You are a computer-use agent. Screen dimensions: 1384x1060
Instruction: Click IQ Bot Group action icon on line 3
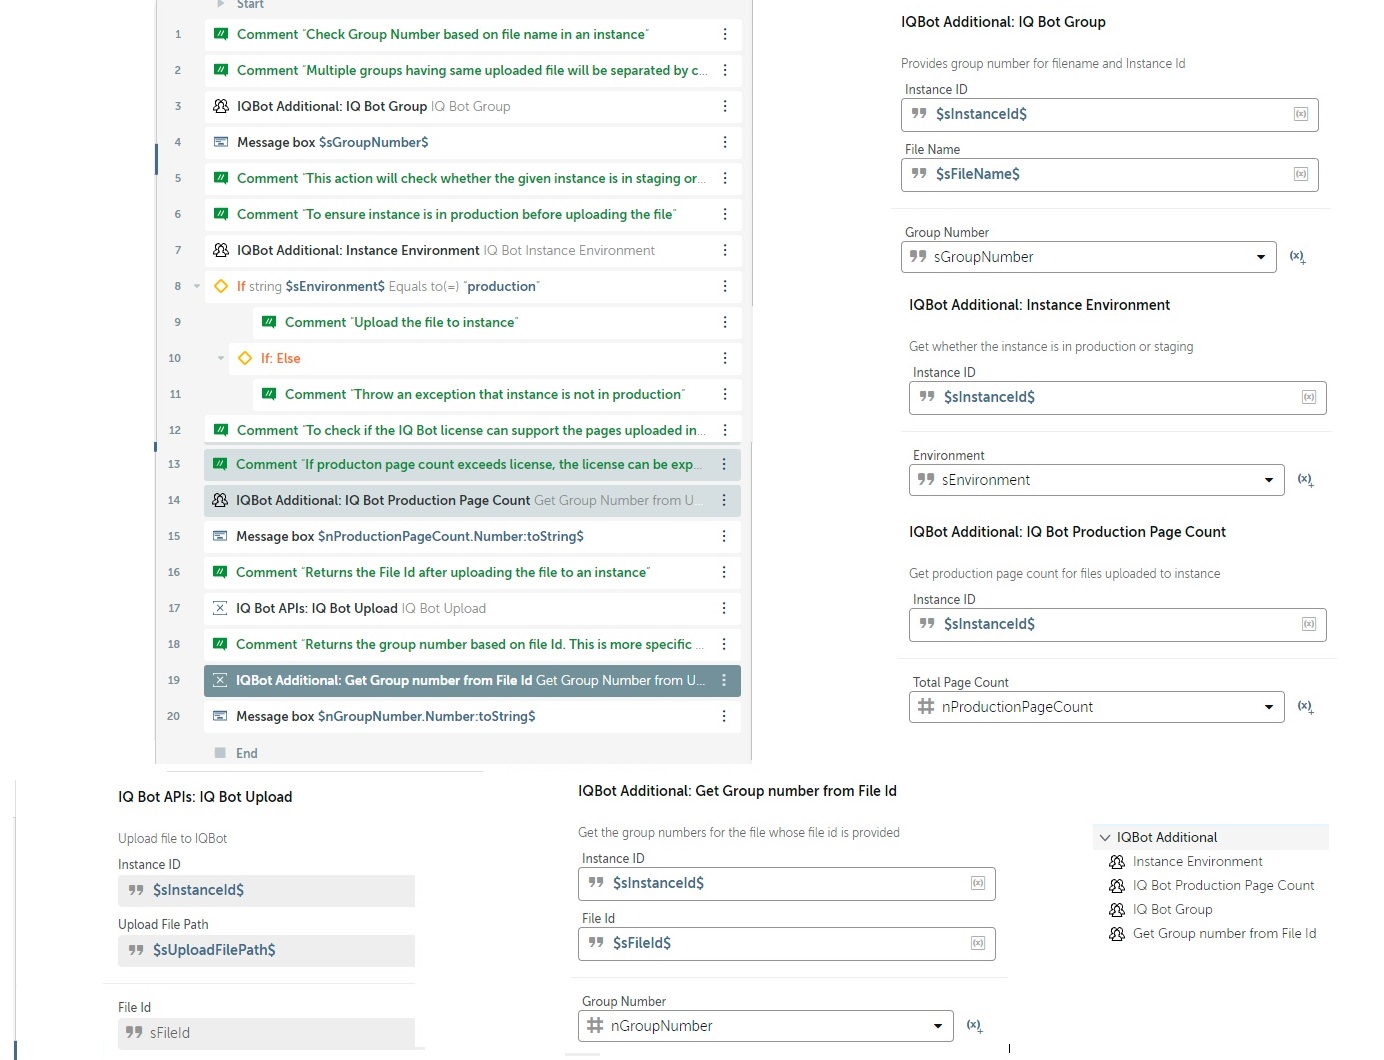point(221,106)
